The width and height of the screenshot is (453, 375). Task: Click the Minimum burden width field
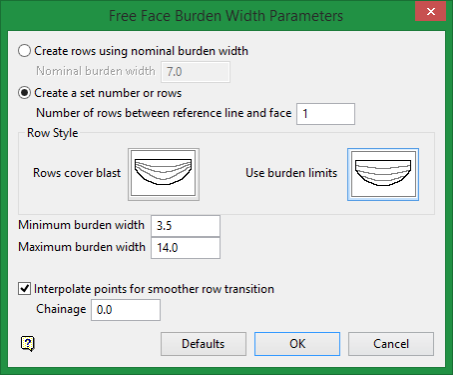186,226
